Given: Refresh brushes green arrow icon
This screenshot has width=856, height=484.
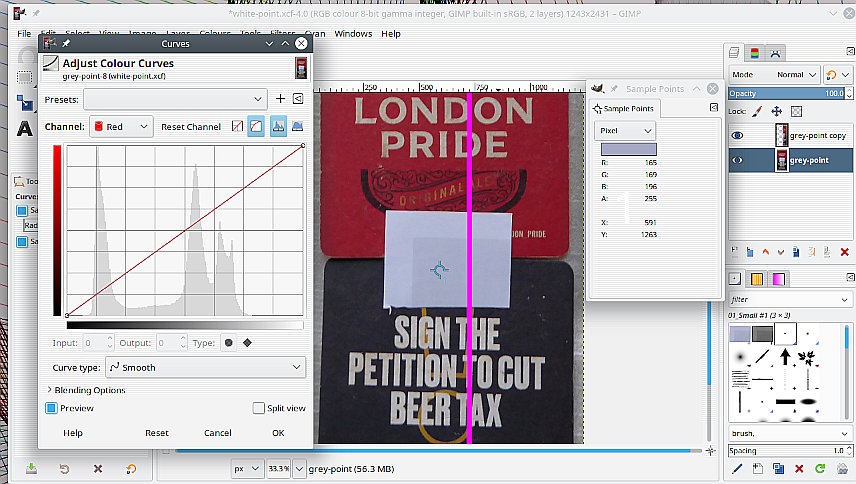Looking at the screenshot, I should coord(820,468).
